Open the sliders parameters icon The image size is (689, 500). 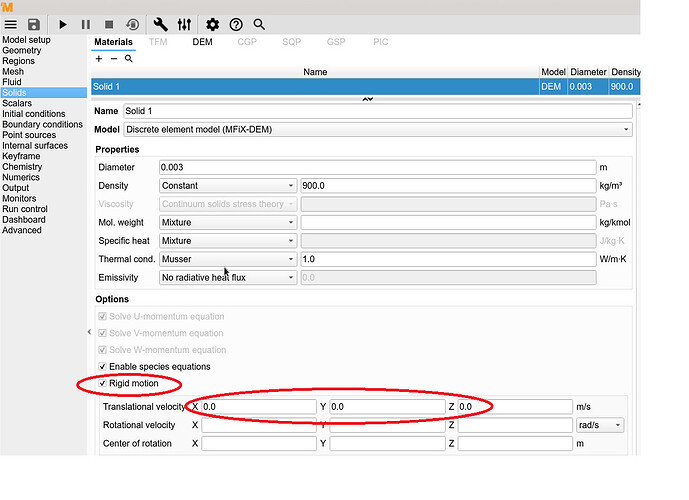pos(184,23)
